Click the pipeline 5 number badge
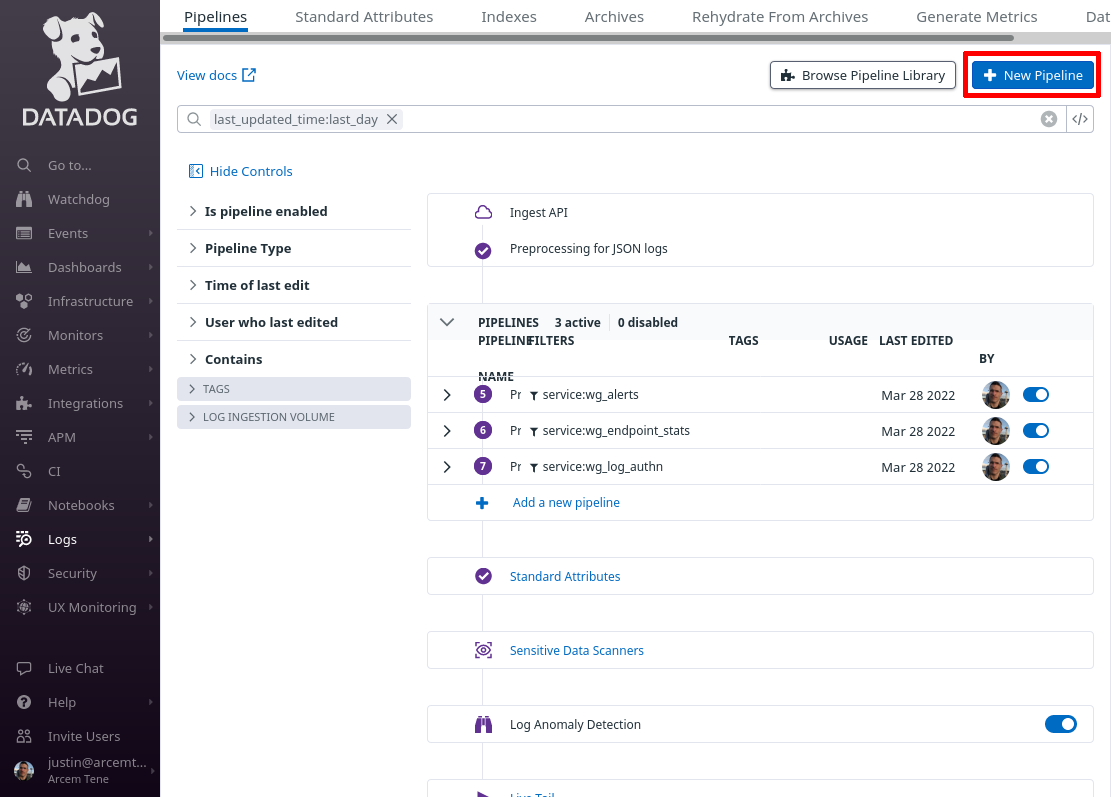Screen dimensions: 1111x797 pos(483,395)
